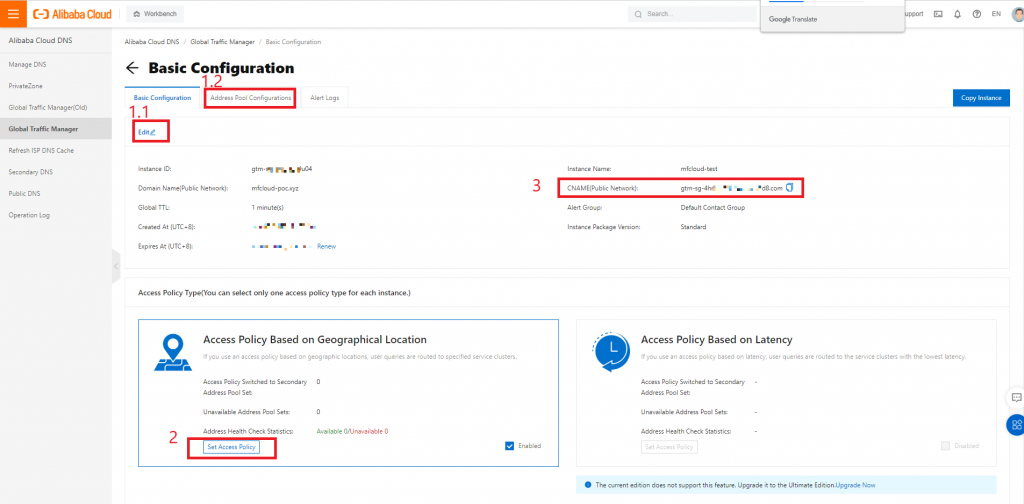Click the geographical location map pin icon
The width and height of the screenshot is (1024, 504).
coord(173,353)
